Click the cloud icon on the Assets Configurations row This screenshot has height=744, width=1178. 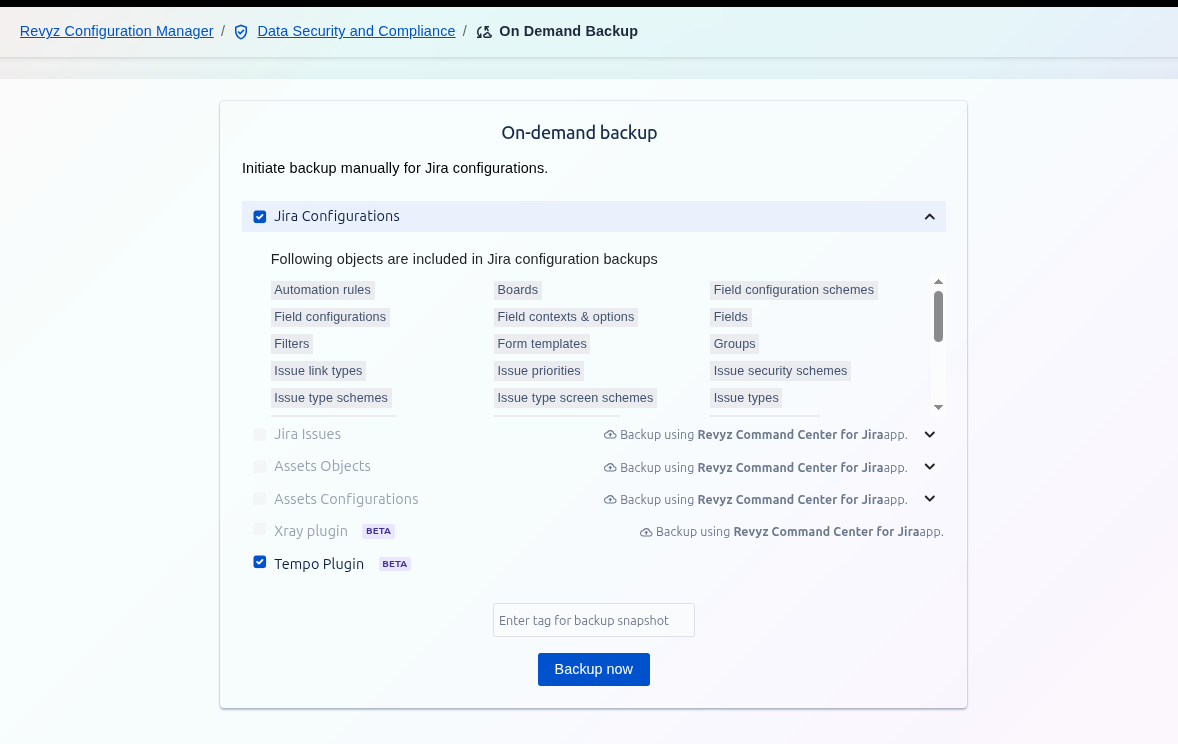tap(610, 500)
